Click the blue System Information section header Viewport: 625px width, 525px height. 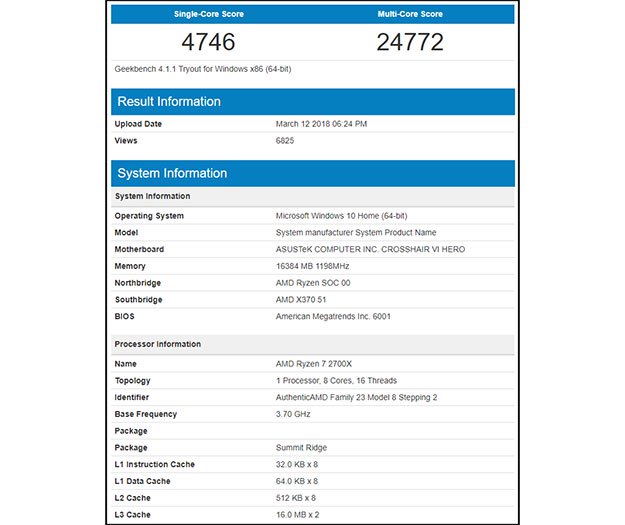click(x=172, y=173)
